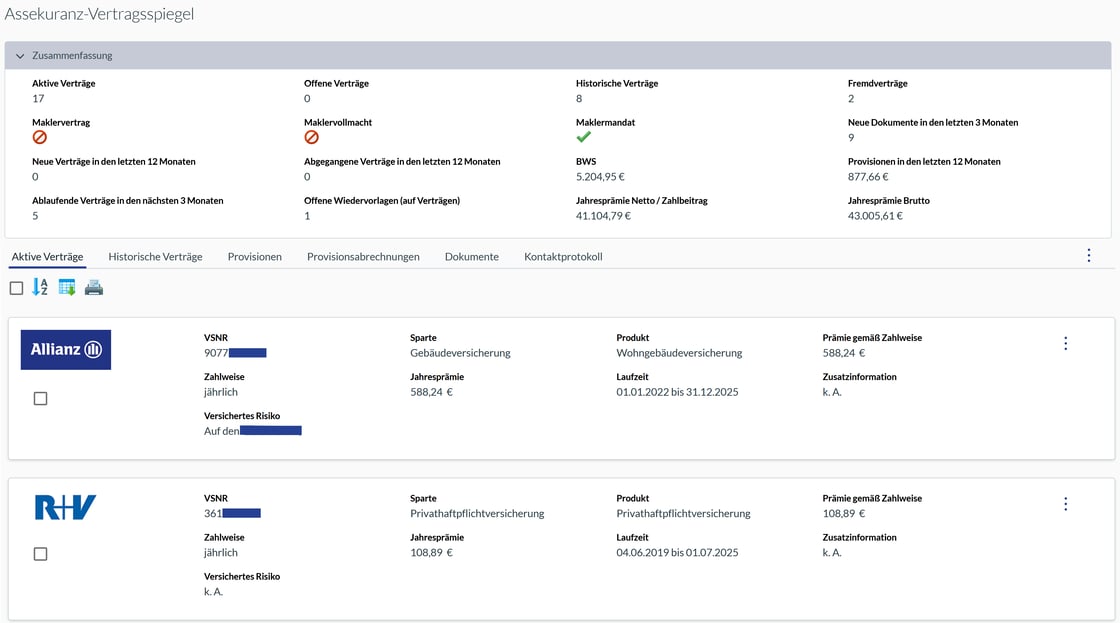Click the printer icon
The width and height of the screenshot is (1120, 623).
pyautogui.click(x=93, y=288)
